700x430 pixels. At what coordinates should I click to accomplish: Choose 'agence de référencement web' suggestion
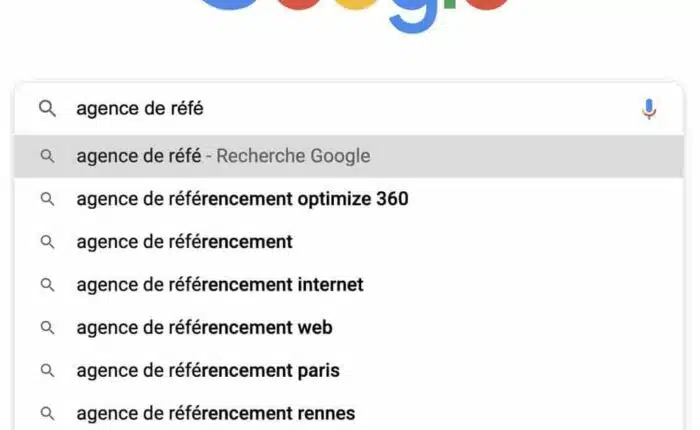tap(204, 328)
